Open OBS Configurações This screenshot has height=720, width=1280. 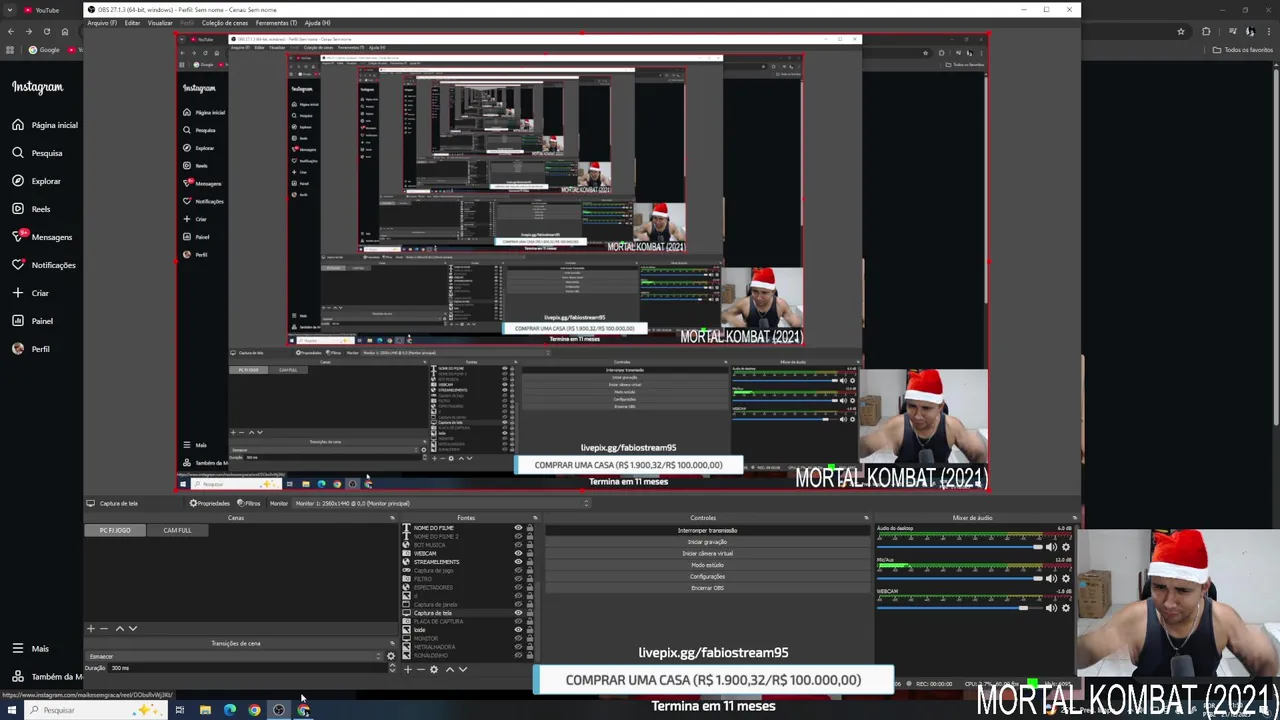pyautogui.click(x=707, y=576)
